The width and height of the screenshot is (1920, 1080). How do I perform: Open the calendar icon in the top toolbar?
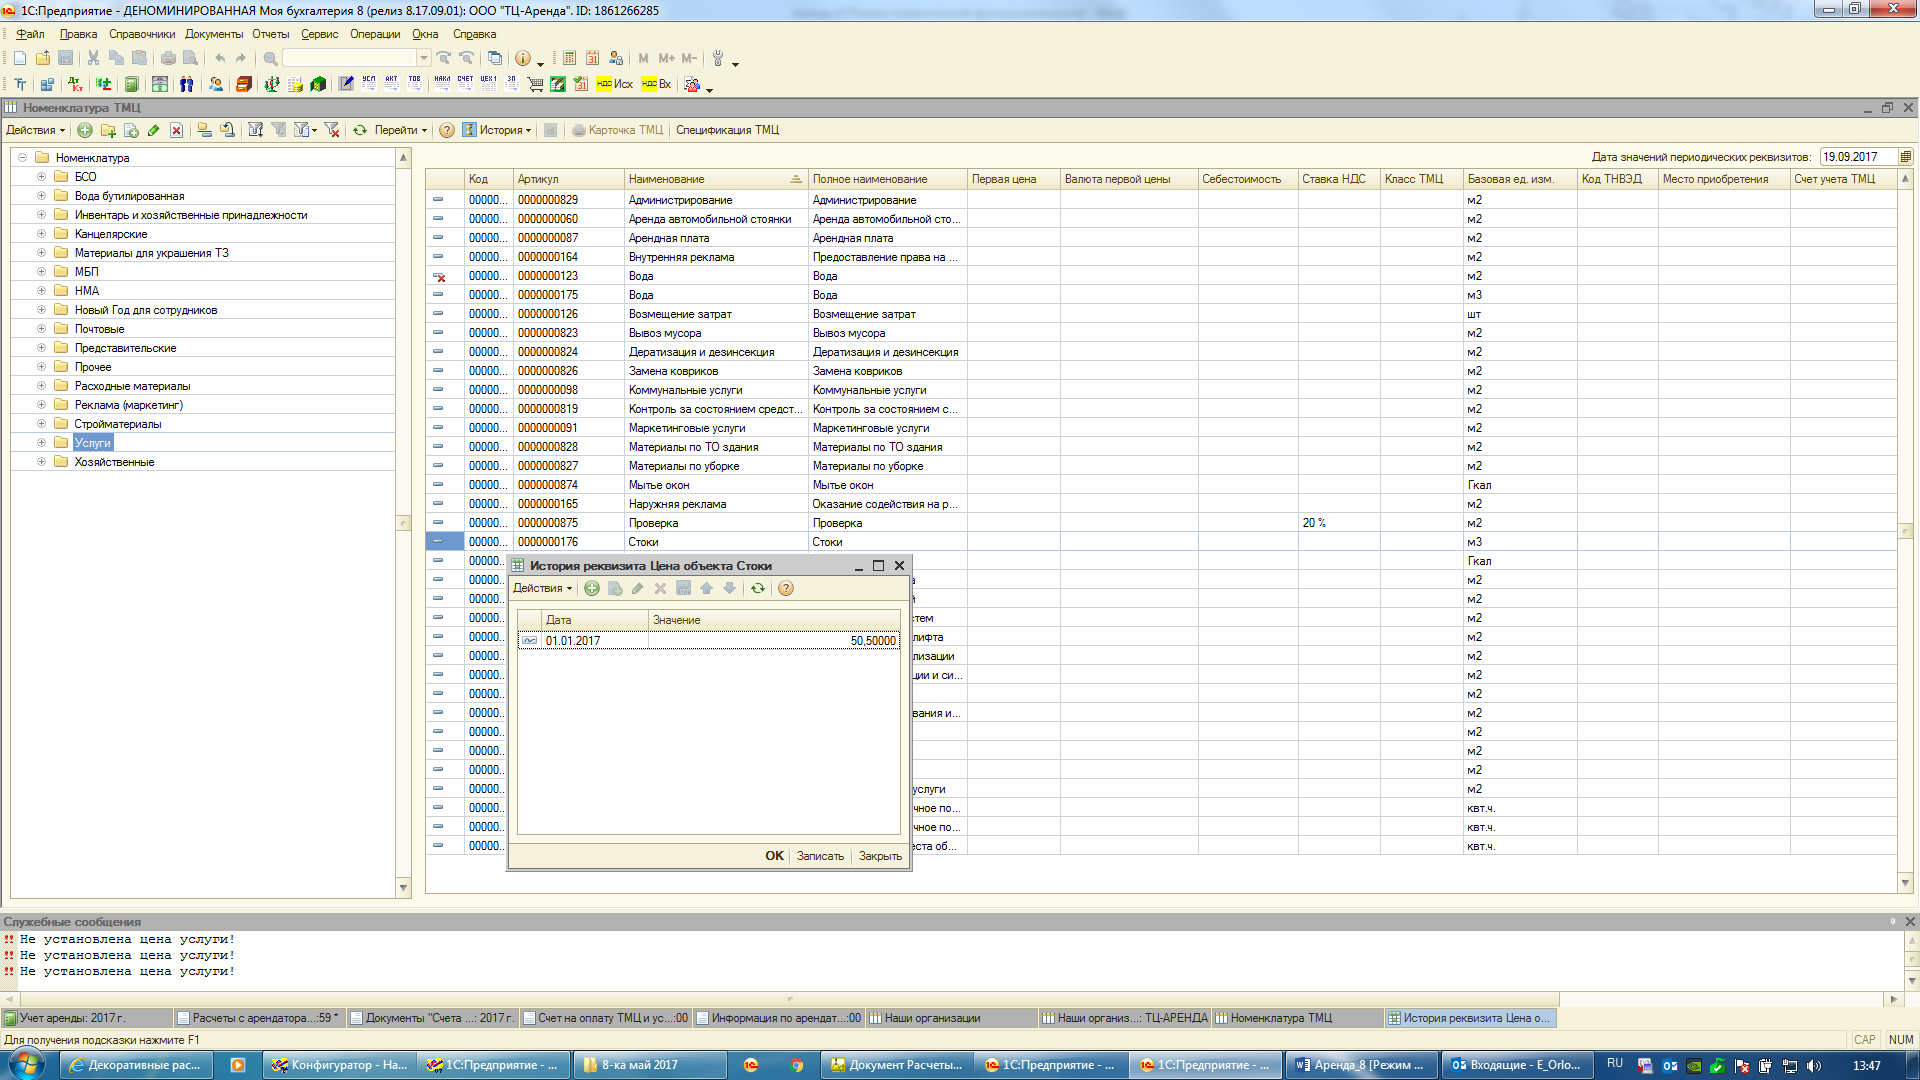pos(593,58)
